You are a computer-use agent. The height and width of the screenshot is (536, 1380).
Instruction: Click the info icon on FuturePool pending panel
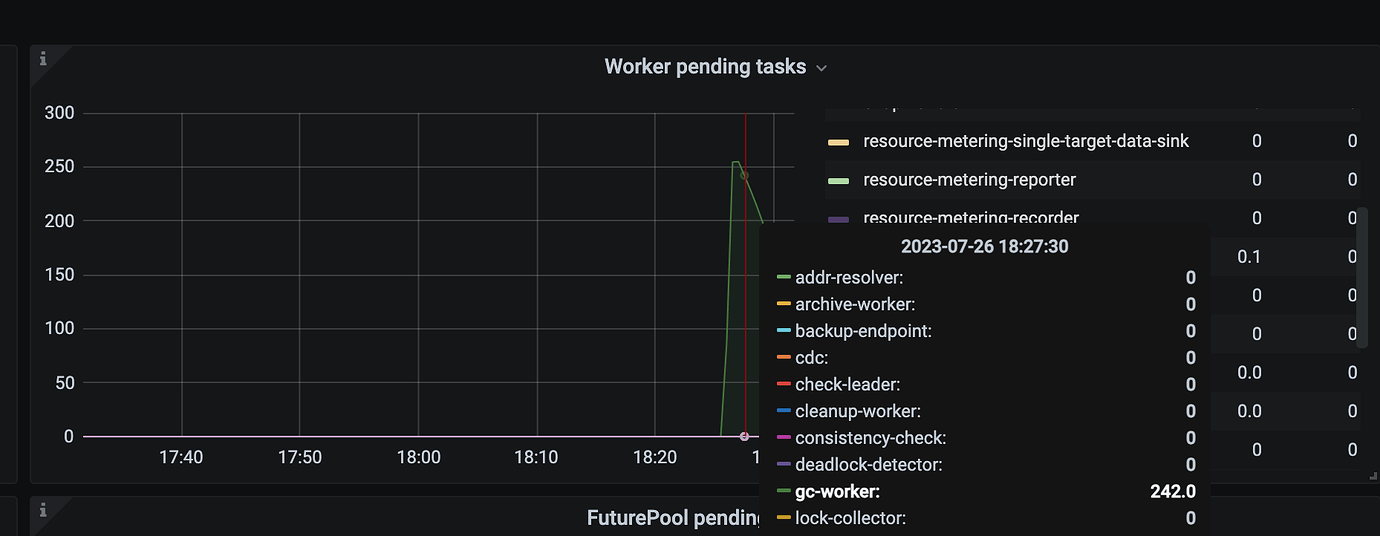tap(43, 510)
